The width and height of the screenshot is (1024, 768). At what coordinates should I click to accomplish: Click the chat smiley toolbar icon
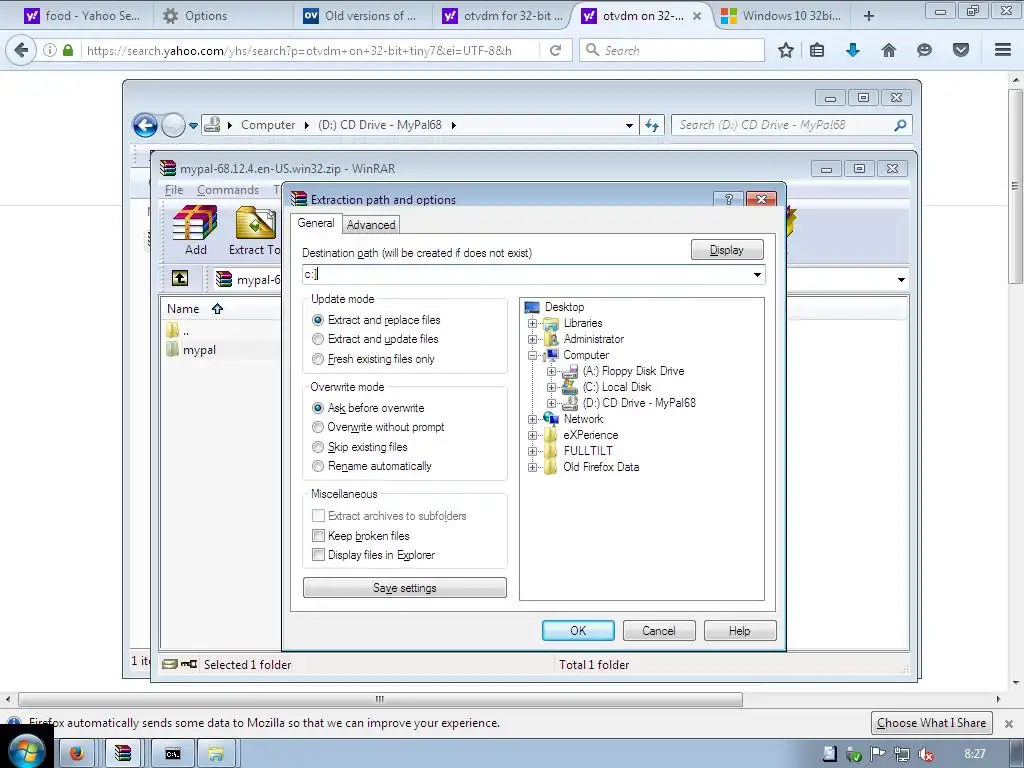pos(924,50)
